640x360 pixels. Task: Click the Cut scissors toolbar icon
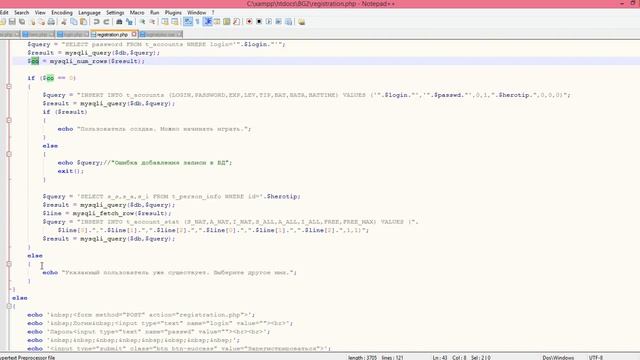coord(64,22)
